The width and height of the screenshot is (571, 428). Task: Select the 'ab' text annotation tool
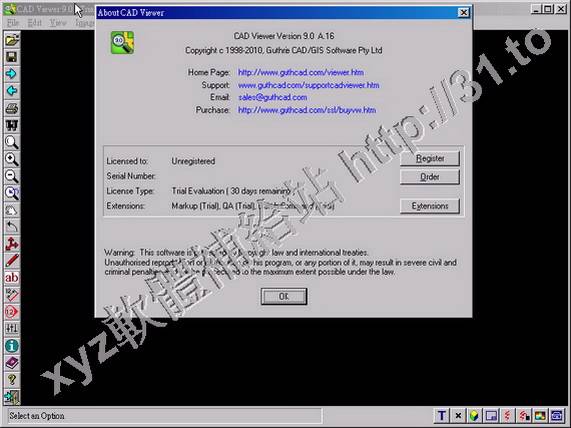12,278
